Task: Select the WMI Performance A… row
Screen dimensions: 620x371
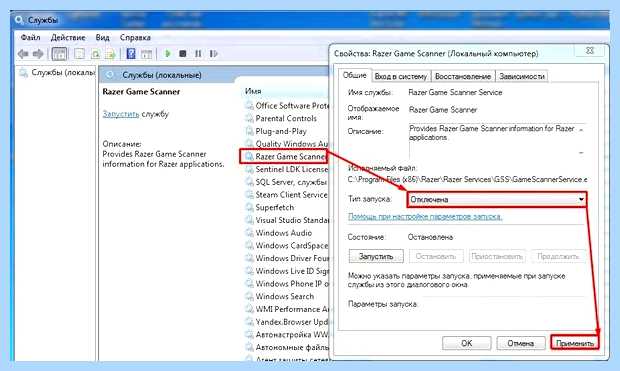Action: [x=286, y=309]
